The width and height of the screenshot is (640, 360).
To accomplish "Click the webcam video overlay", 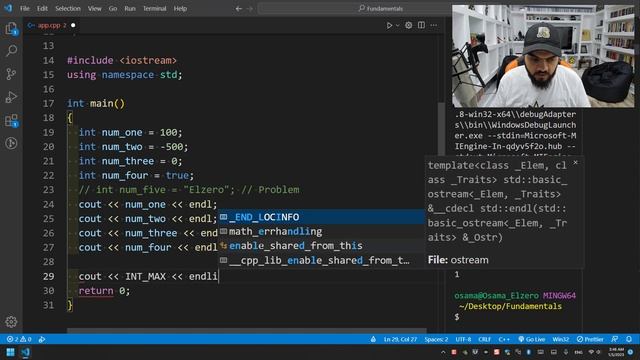I will click(543, 56).
